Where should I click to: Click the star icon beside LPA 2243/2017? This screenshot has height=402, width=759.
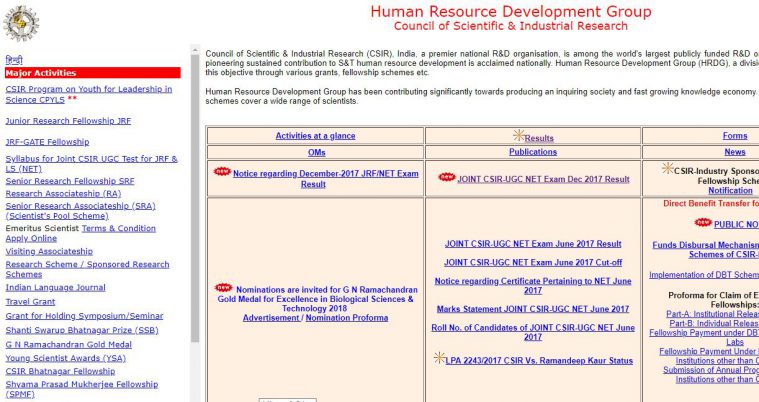pyautogui.click(x=440, y=358)
